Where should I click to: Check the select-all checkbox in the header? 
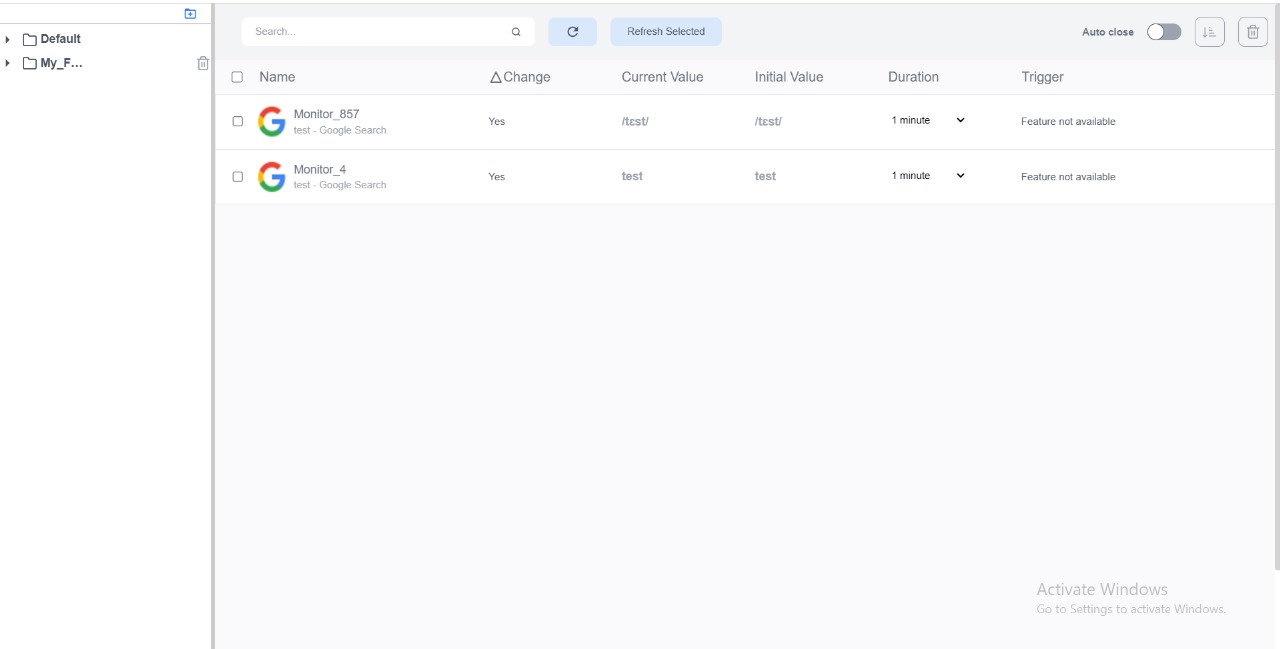(x=237, y=76)
